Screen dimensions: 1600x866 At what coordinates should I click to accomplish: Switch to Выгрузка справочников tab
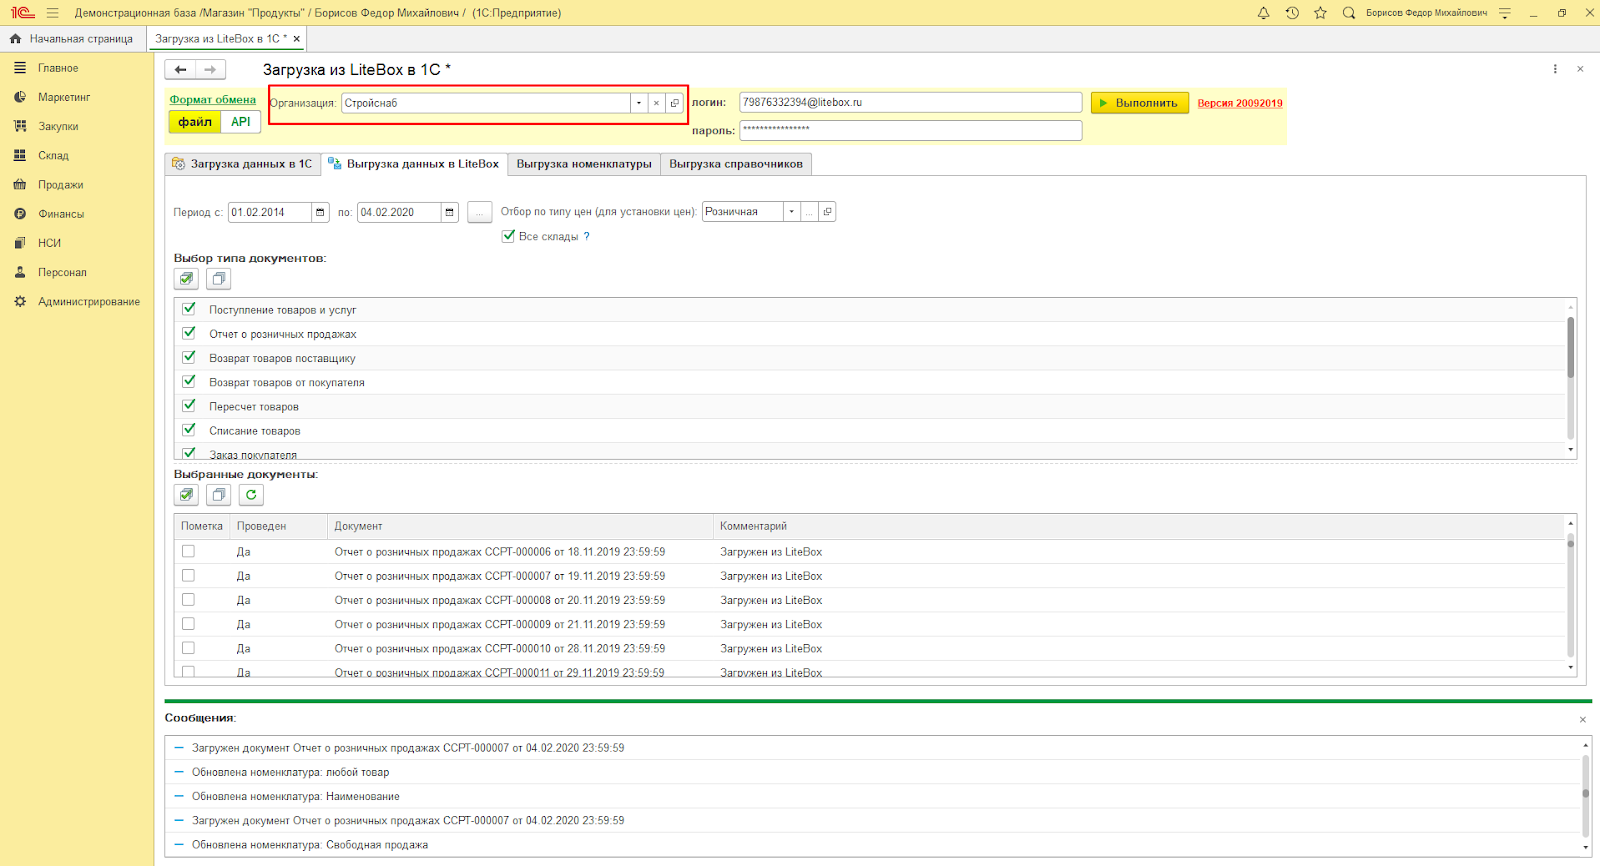(x=736, y=164)
